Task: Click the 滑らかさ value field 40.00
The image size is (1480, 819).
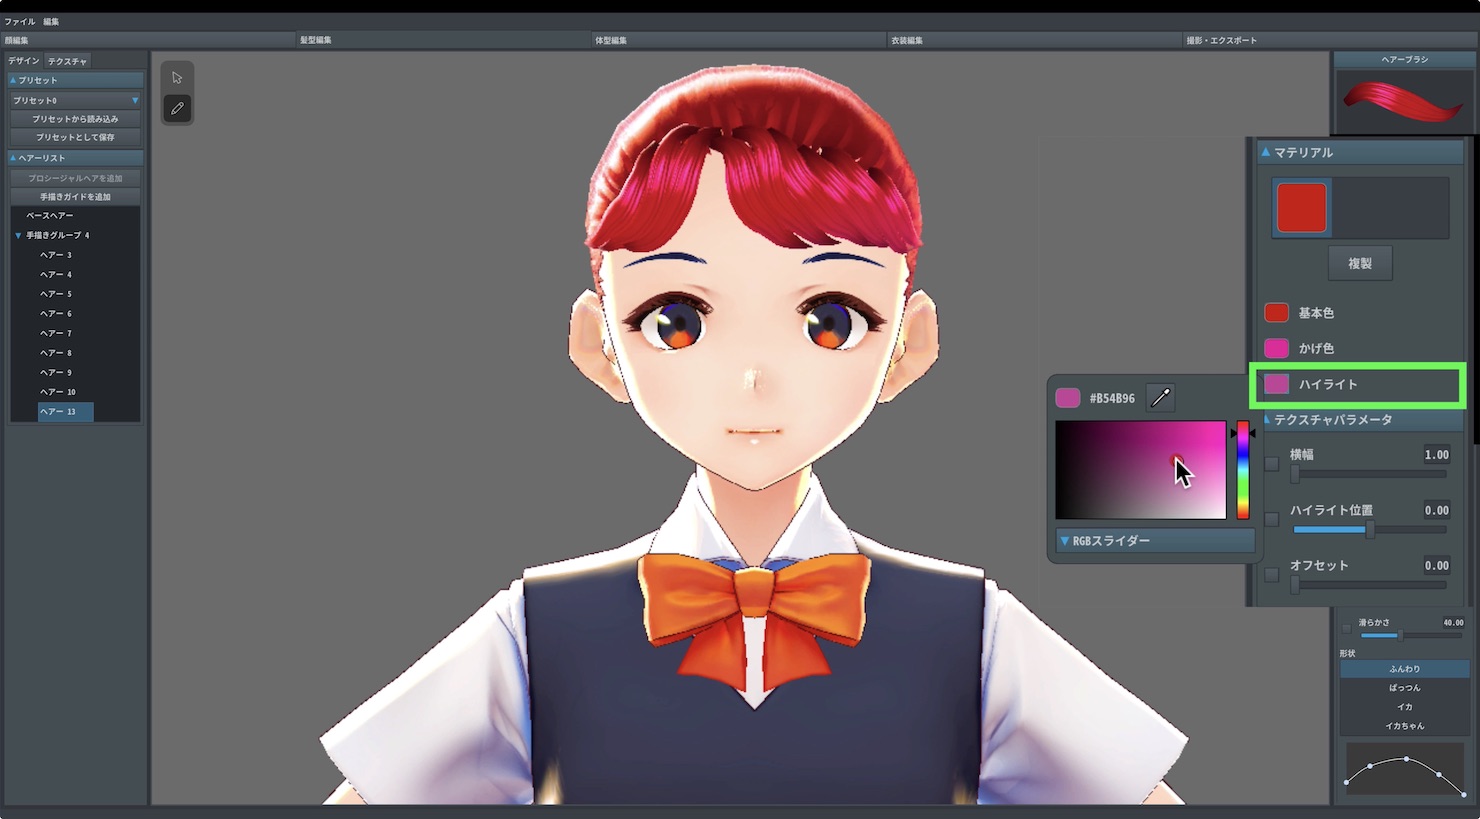Action: [x=1453, y=623]
